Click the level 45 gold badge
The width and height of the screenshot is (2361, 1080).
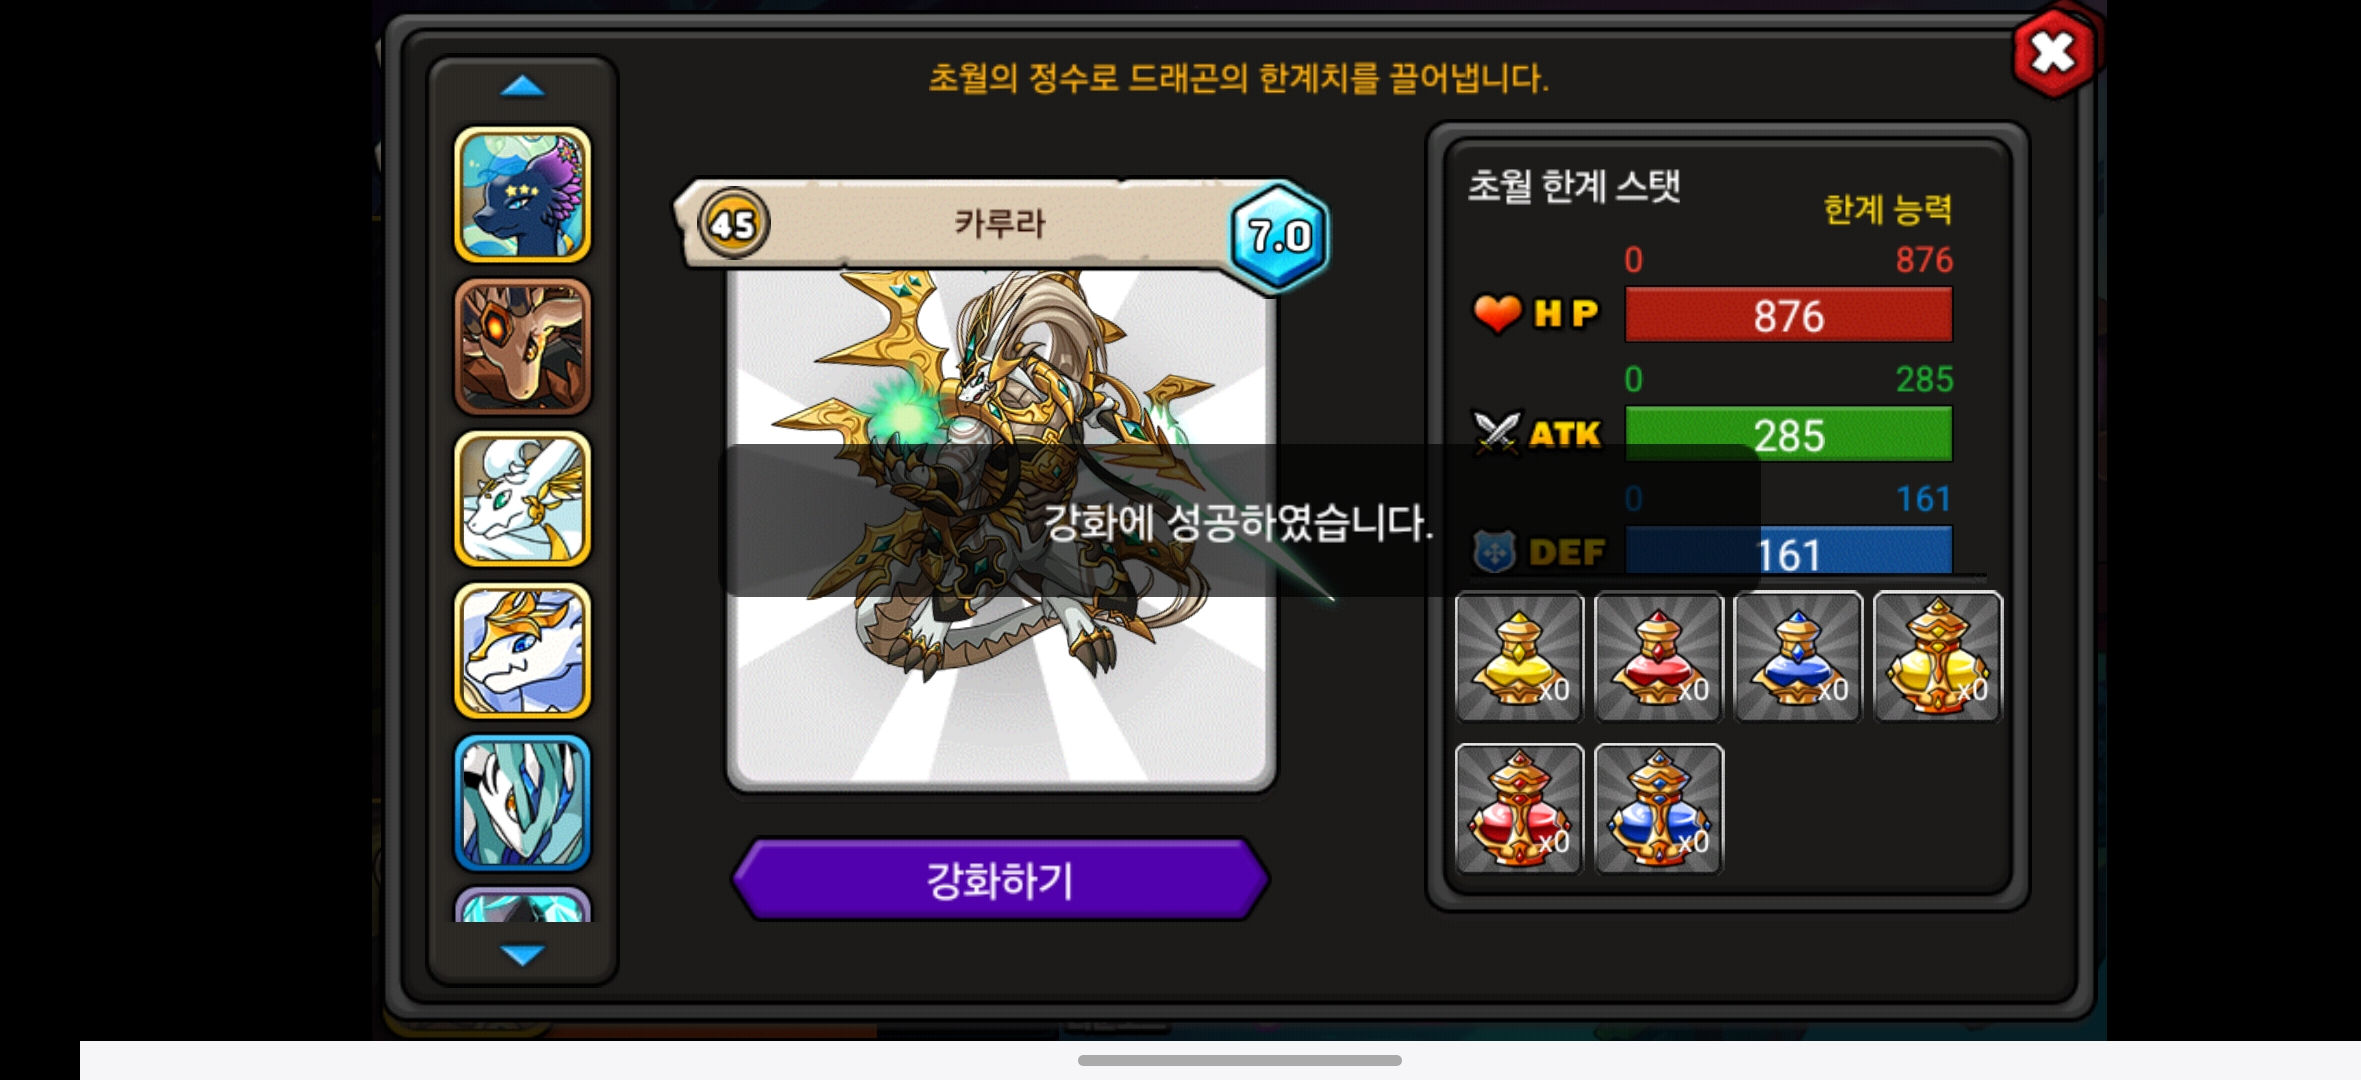click(733, 224)
